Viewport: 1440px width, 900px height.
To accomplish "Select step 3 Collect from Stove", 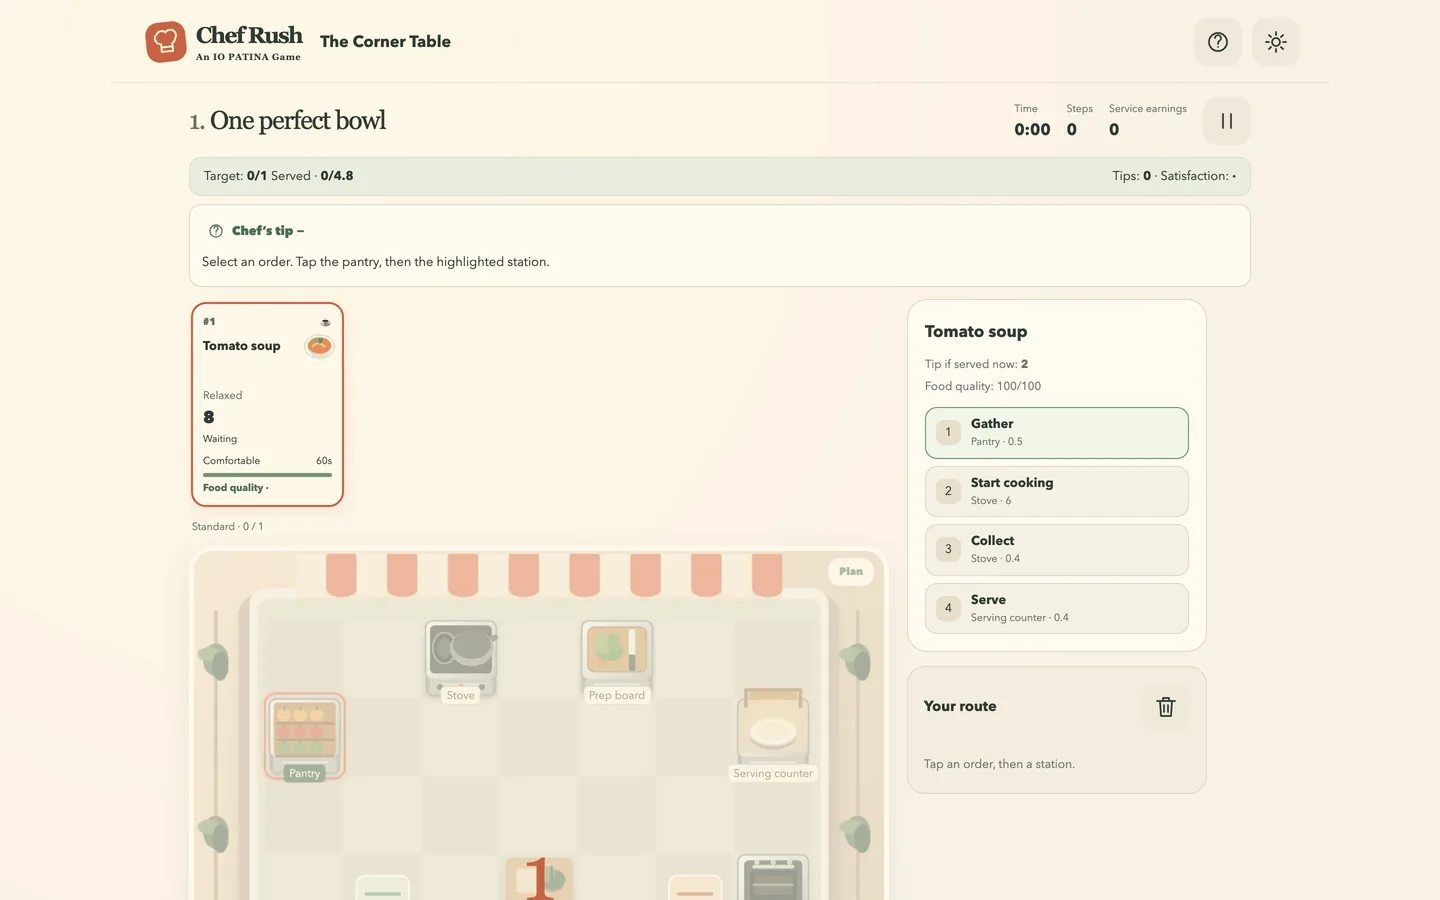I will [1056, 550].
